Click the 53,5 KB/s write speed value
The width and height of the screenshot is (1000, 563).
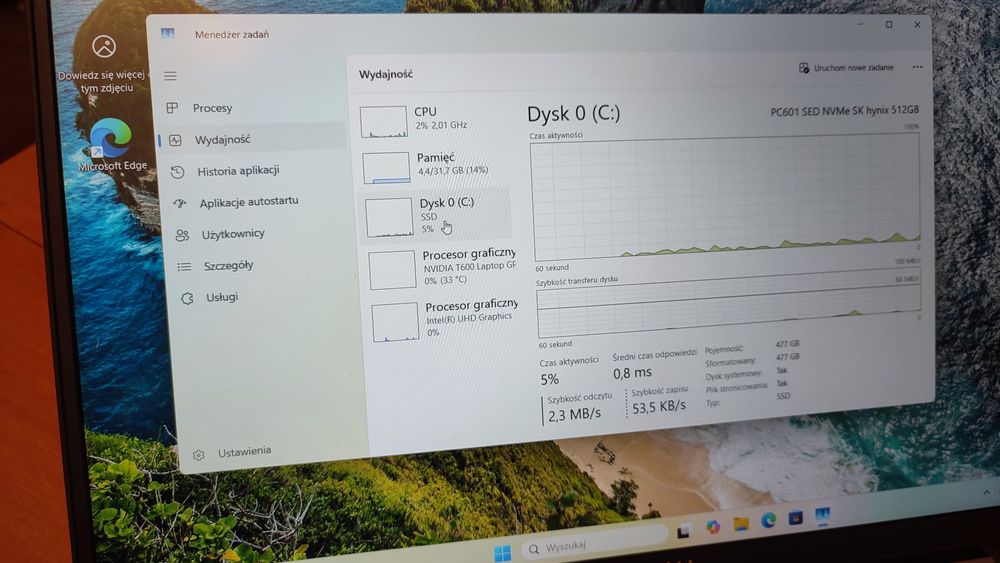pyautogui.click(x=659, y=406)
